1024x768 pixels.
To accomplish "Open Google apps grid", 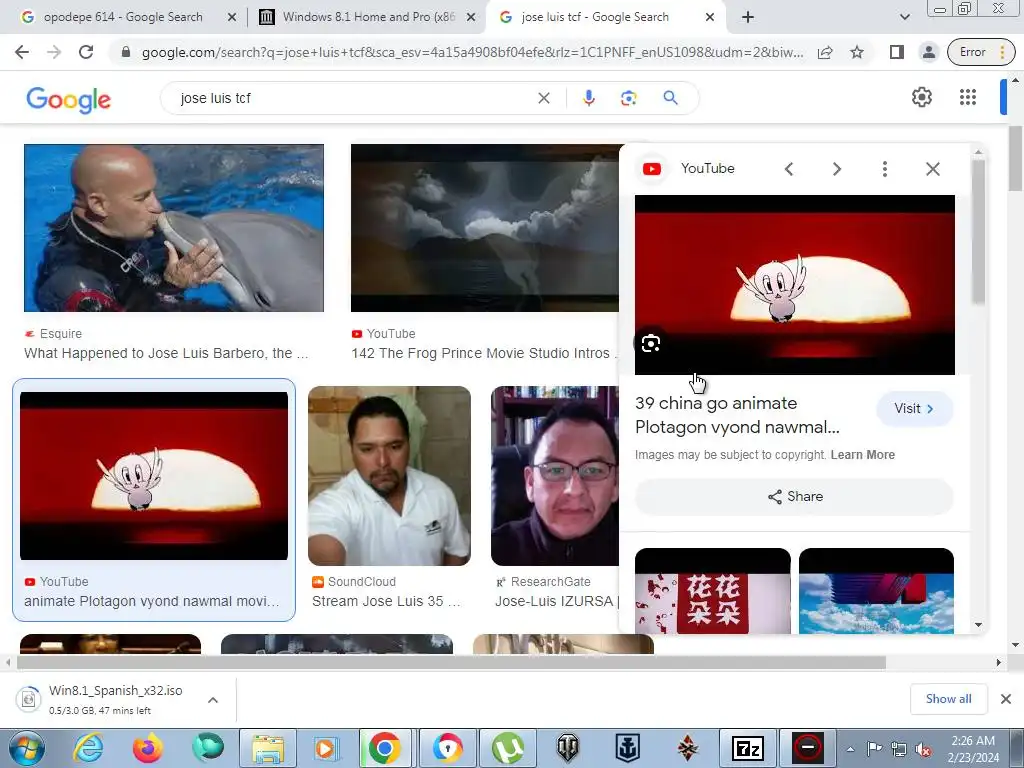I will (x=968, y=97).
